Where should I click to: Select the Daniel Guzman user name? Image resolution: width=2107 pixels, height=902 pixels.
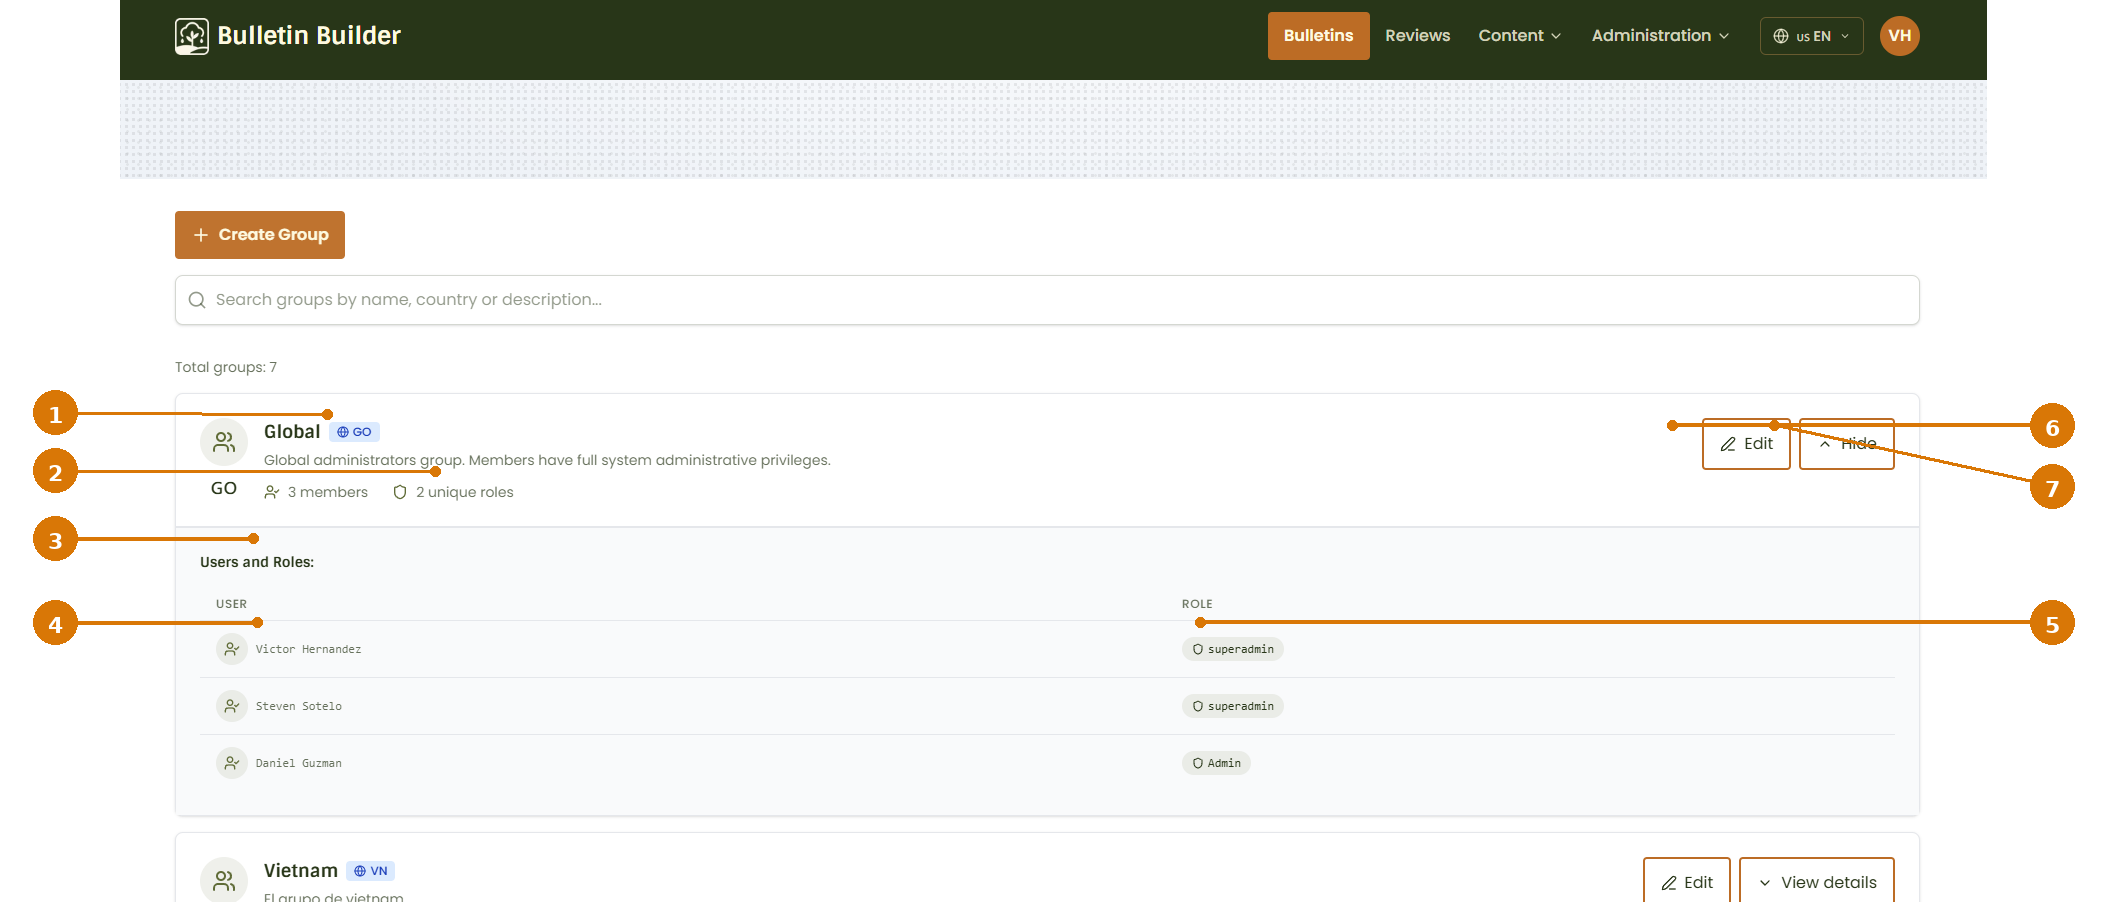(x=298, y=763)
